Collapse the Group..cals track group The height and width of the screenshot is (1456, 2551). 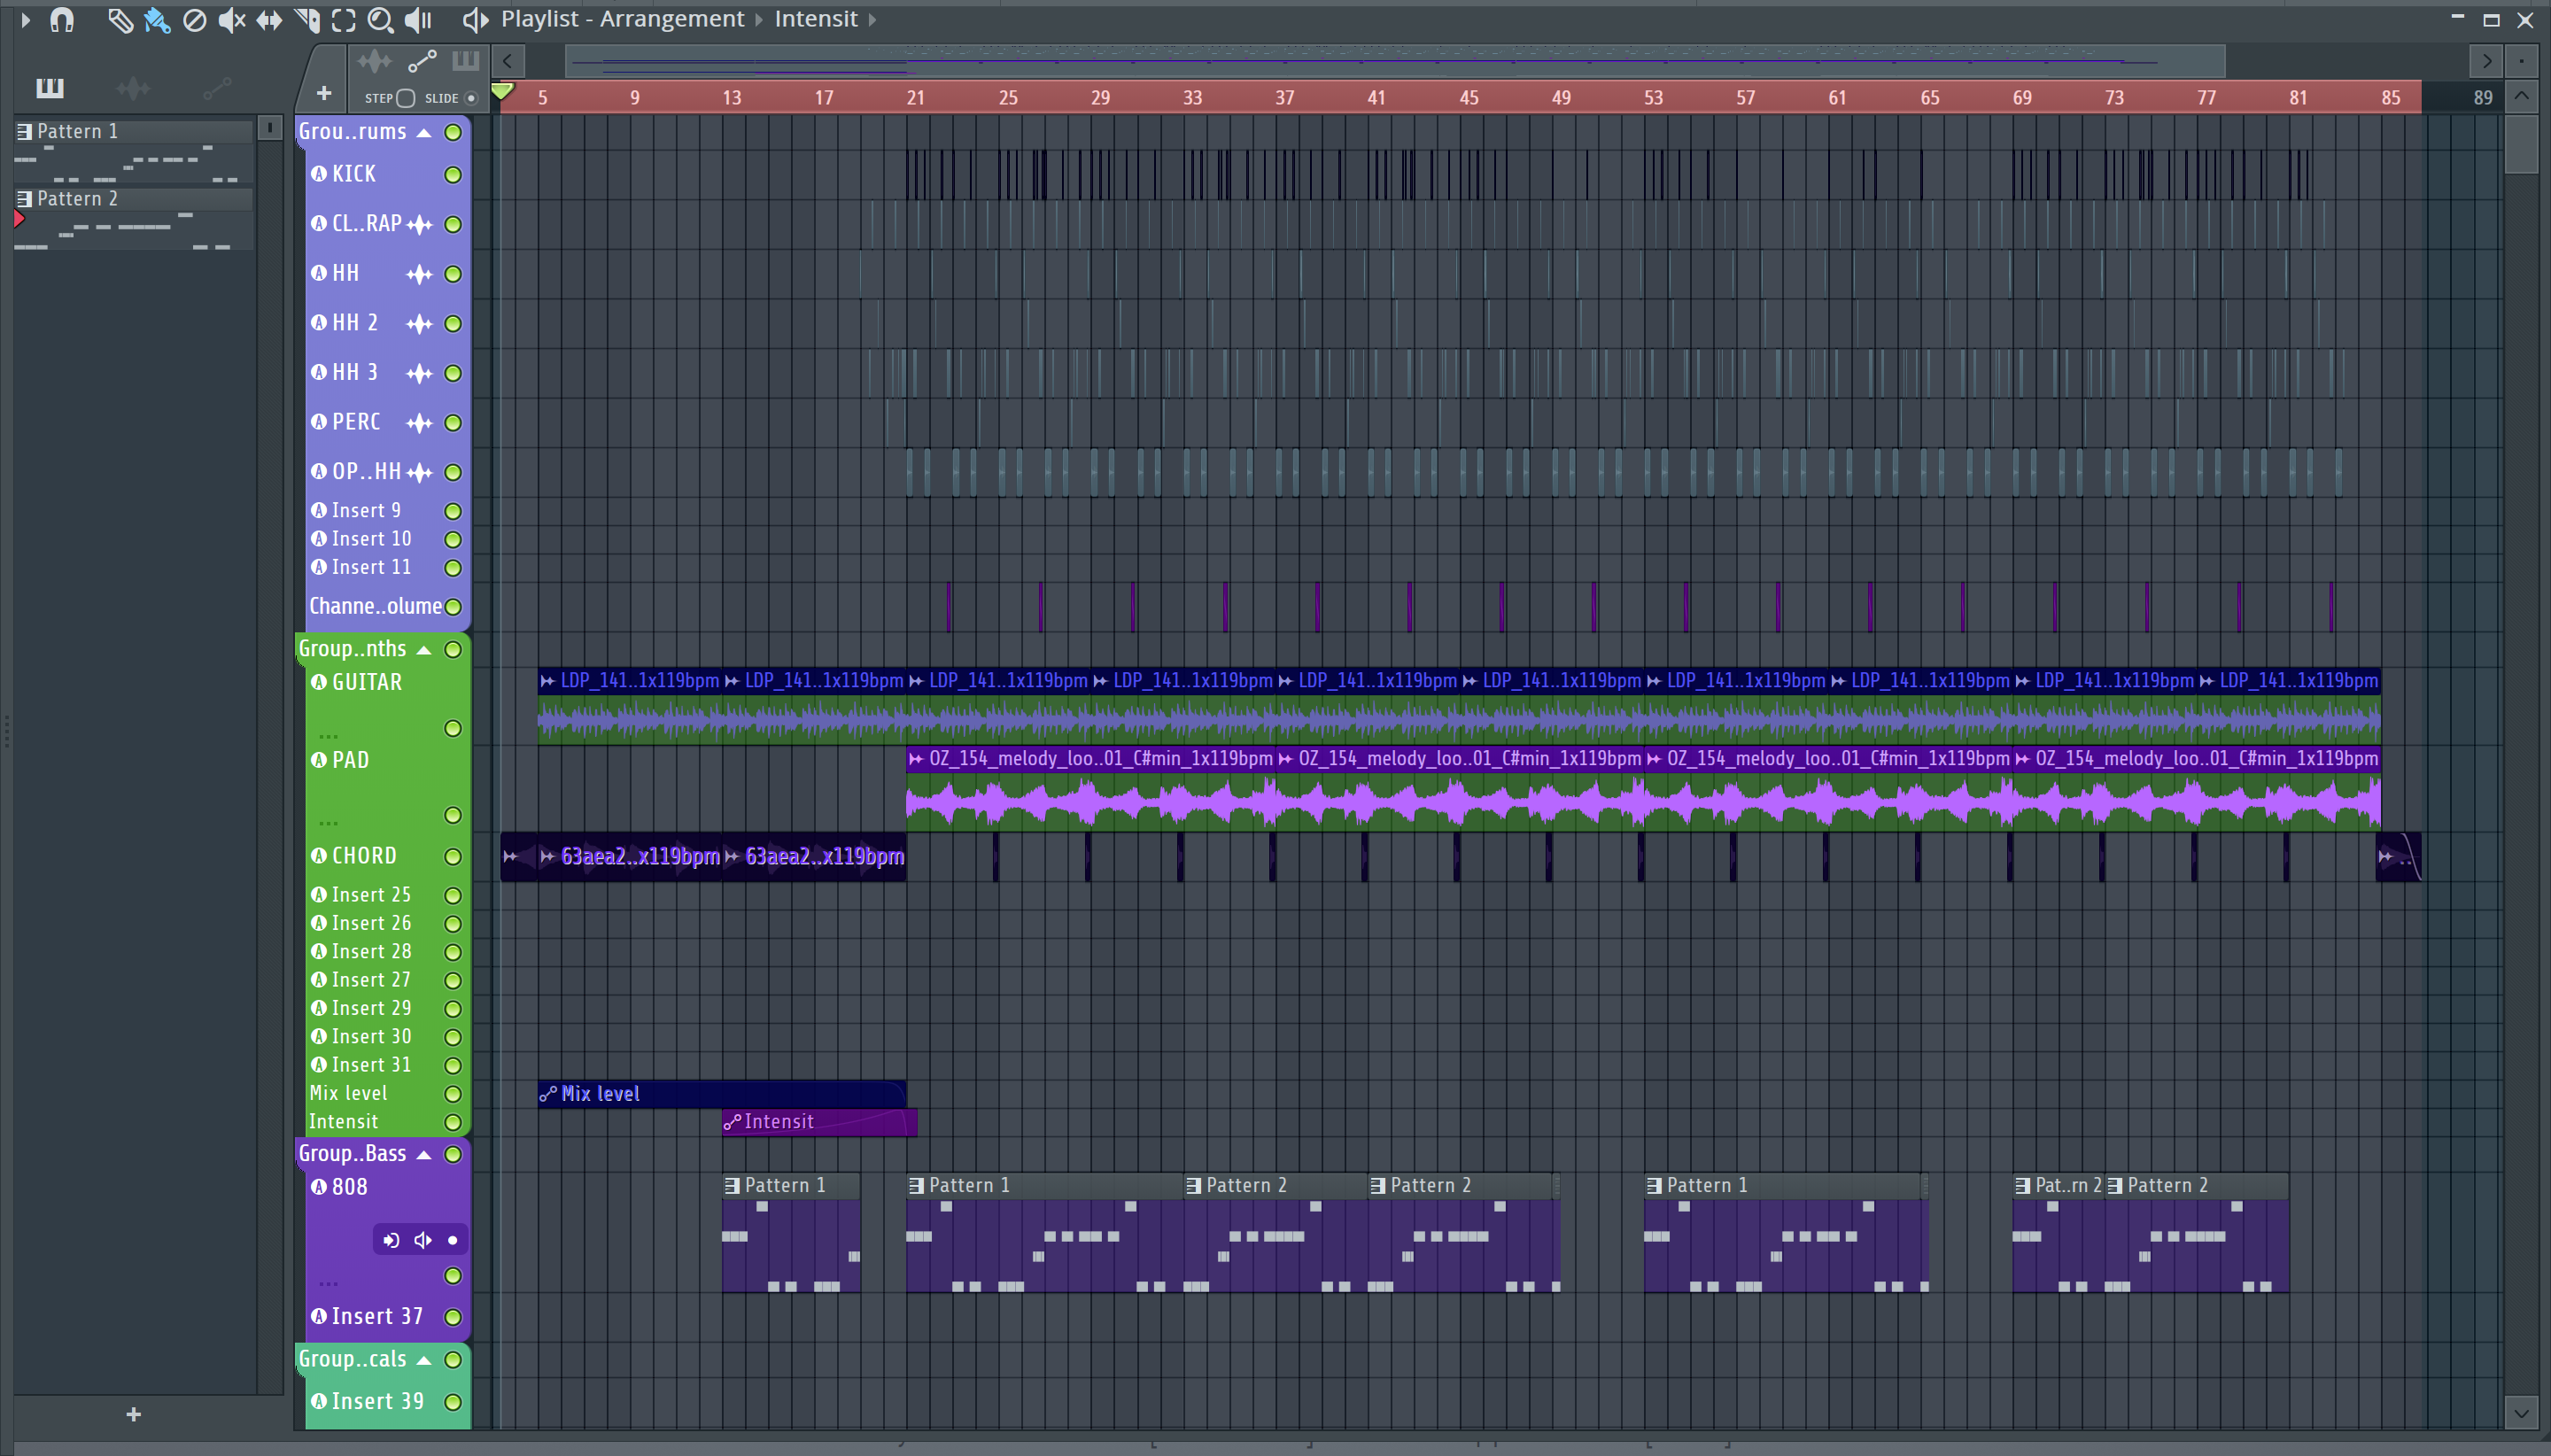[424, 1361]
